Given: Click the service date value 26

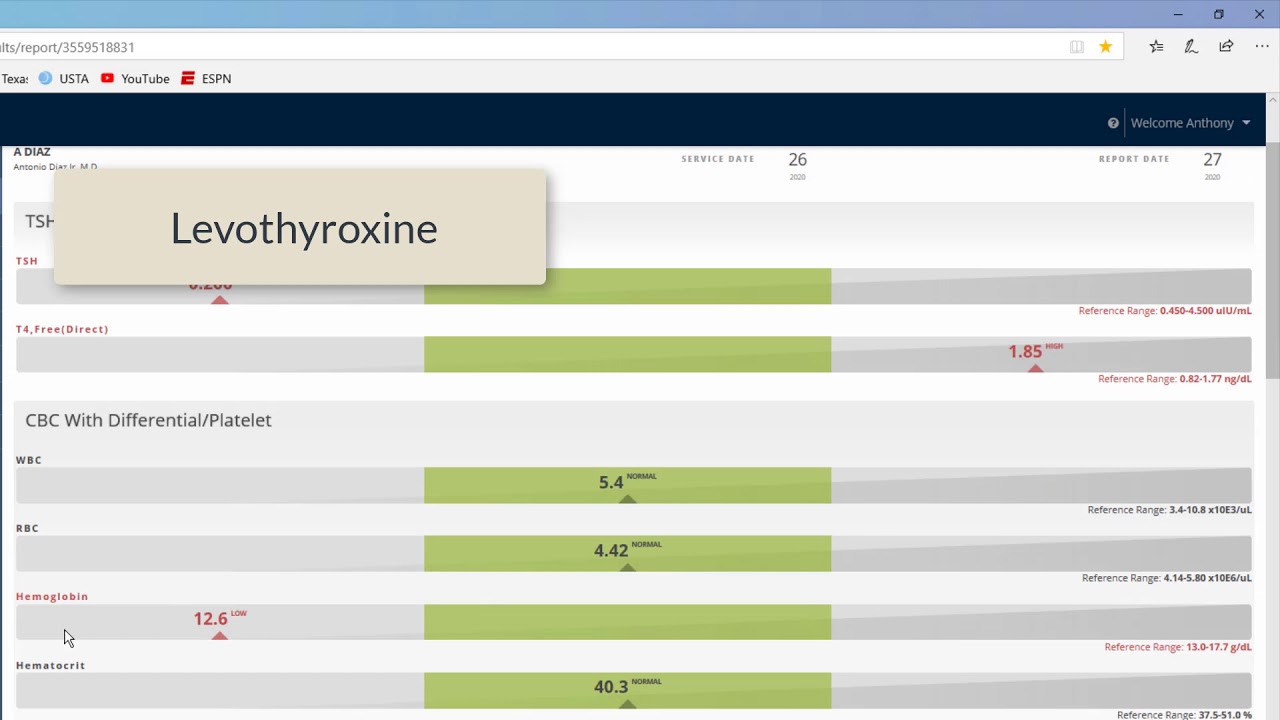Looking at the screenshot, I should pyautogui.click(x=797, y=159).
